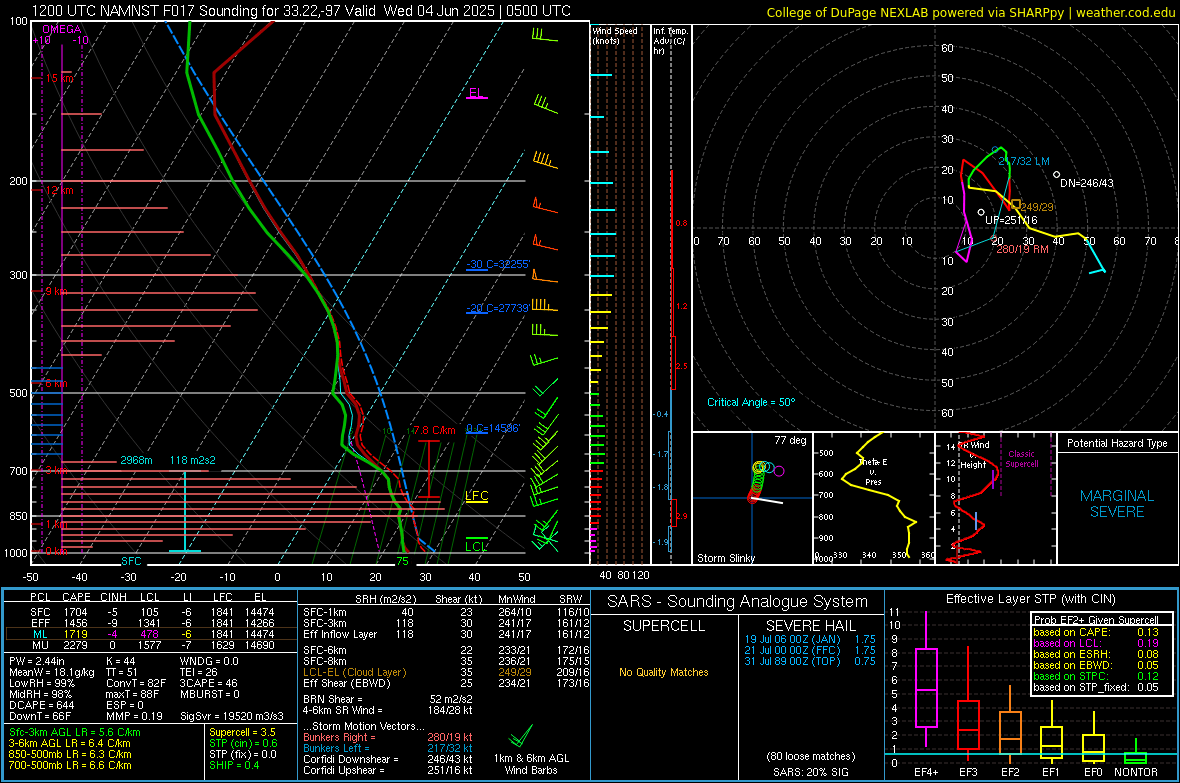Click the magenta Classic Supercell label
The image size is (1180, 783).
click(1021, 459)
